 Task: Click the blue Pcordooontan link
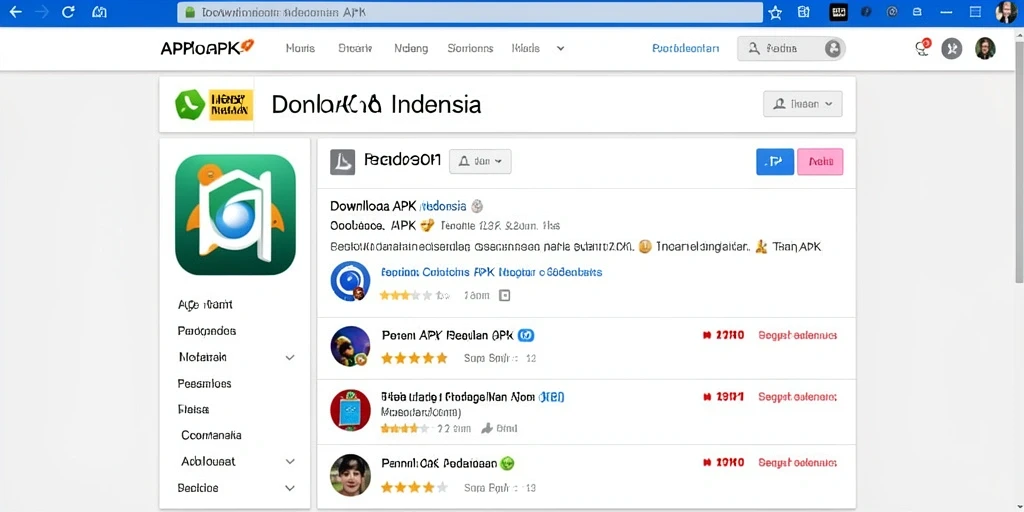click(x=686, y=48)
